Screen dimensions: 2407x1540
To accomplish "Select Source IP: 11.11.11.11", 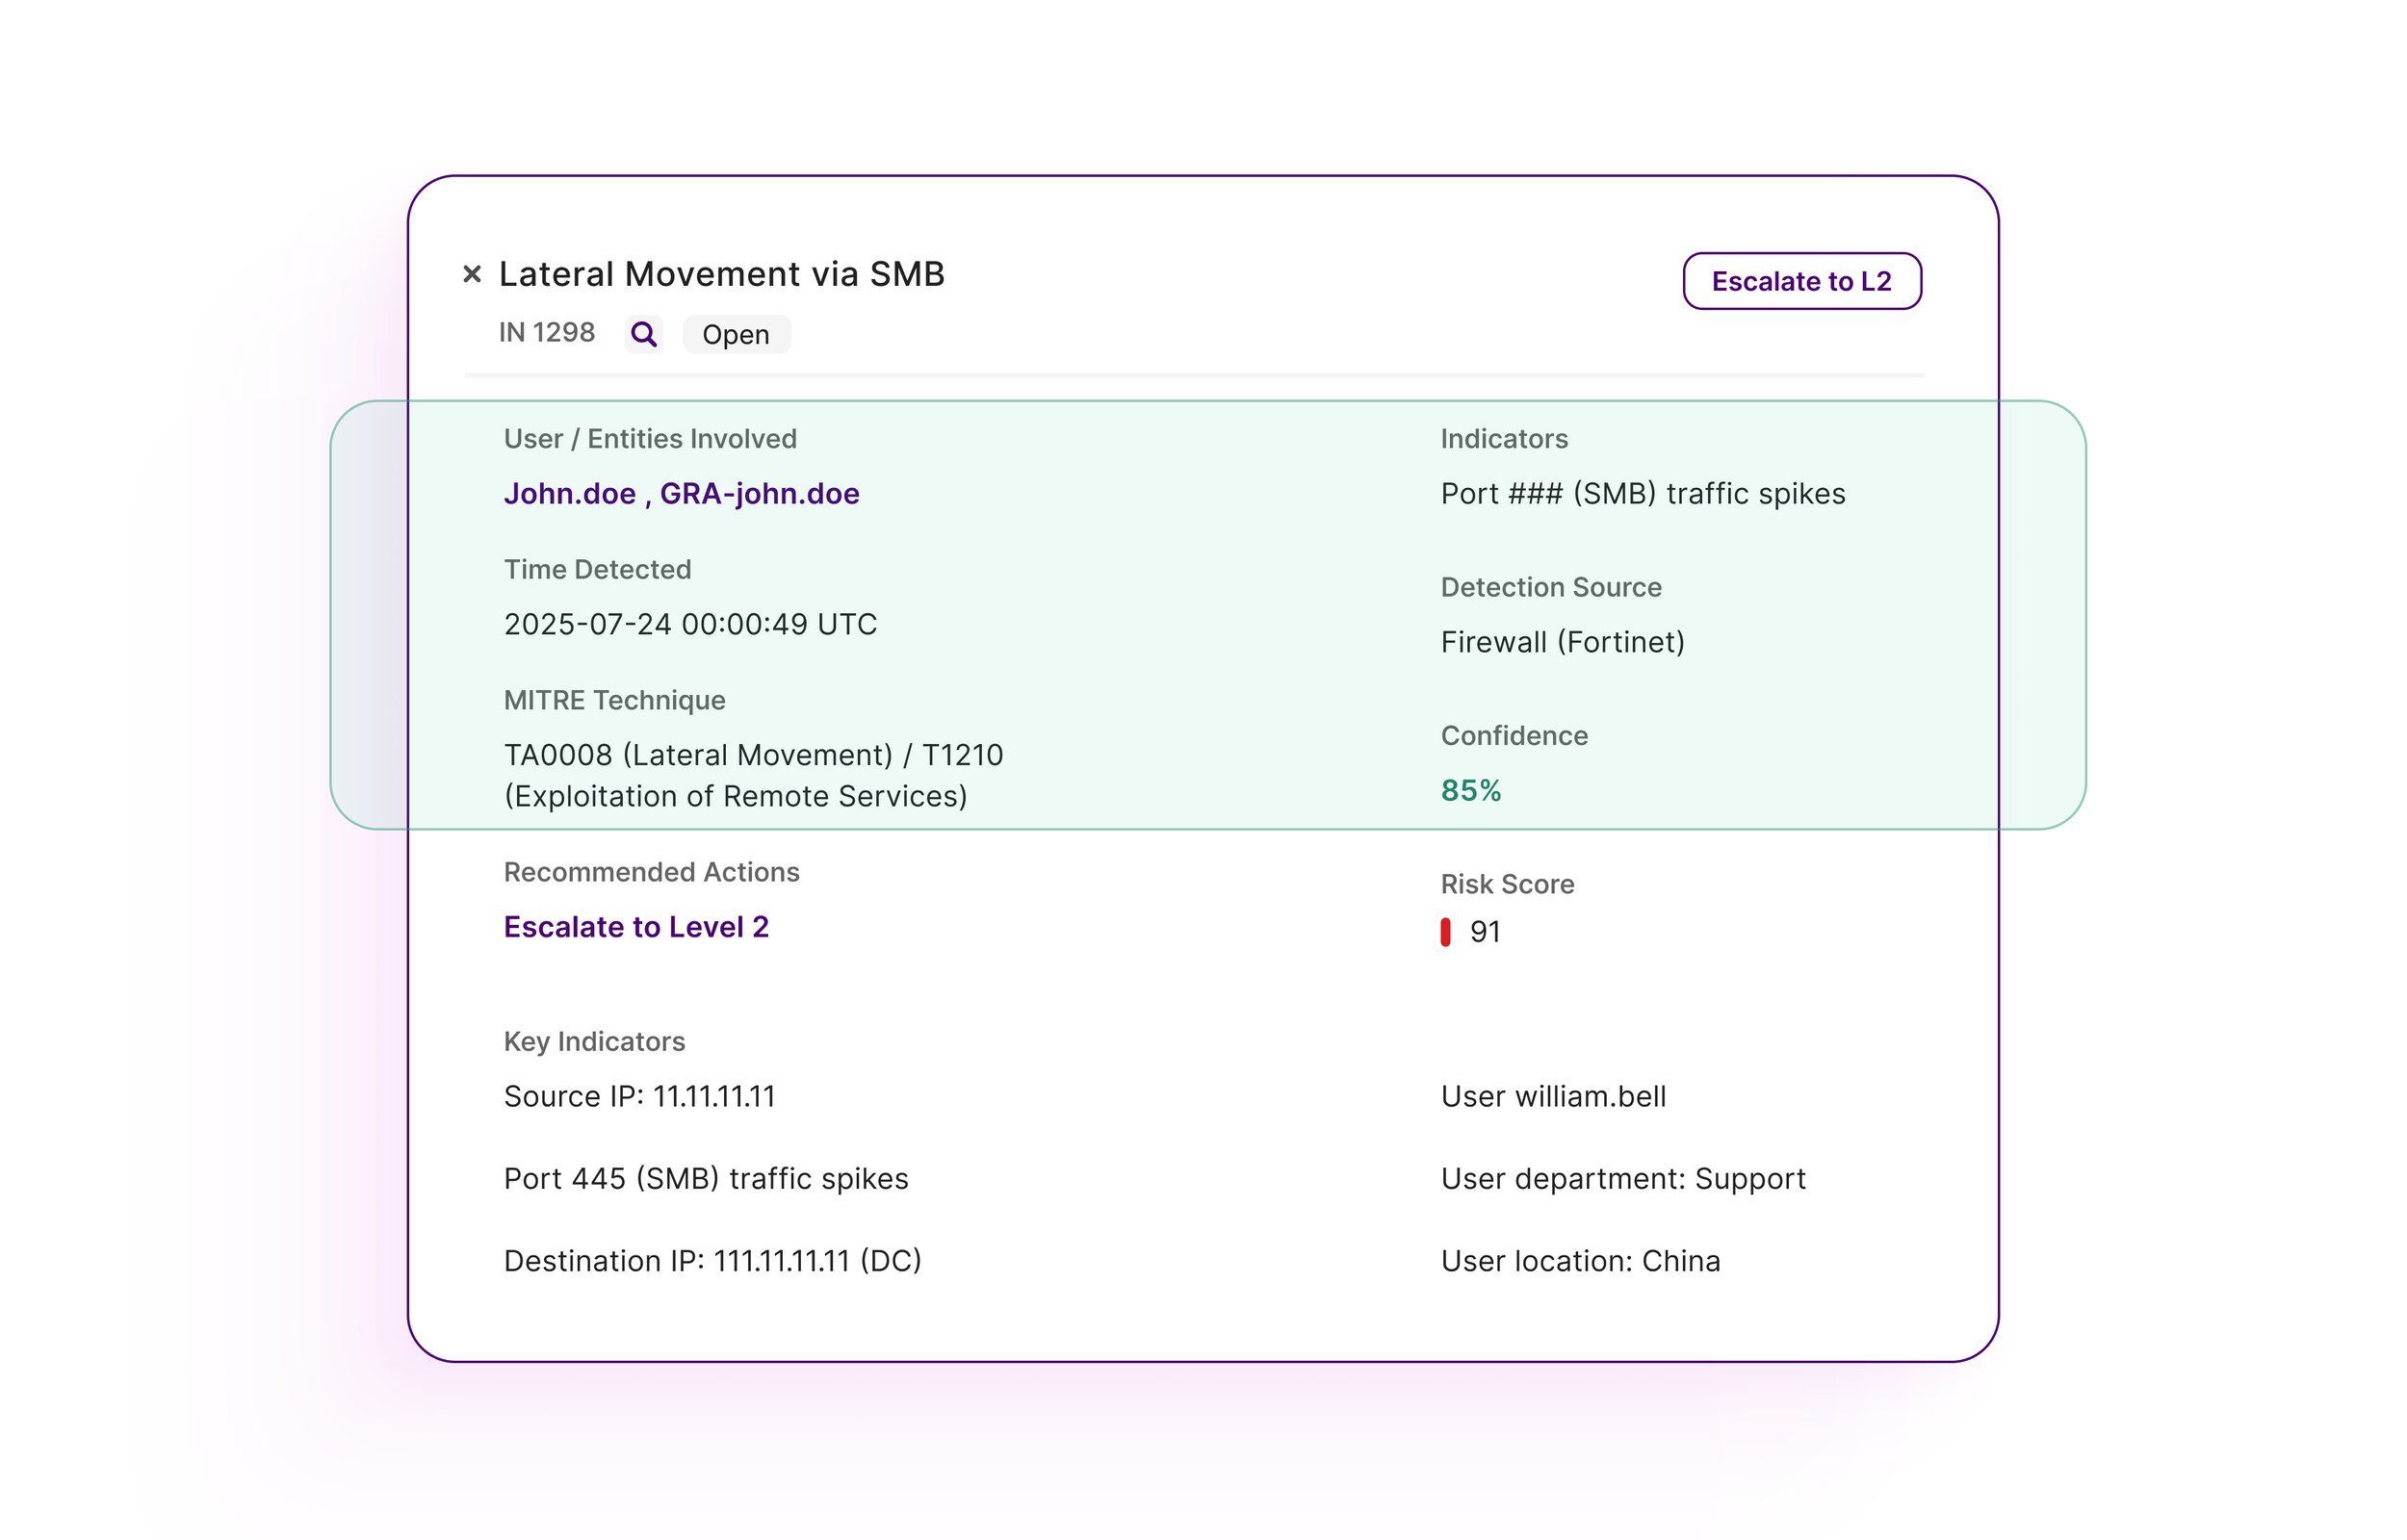I will click(x=640, y=1097).
